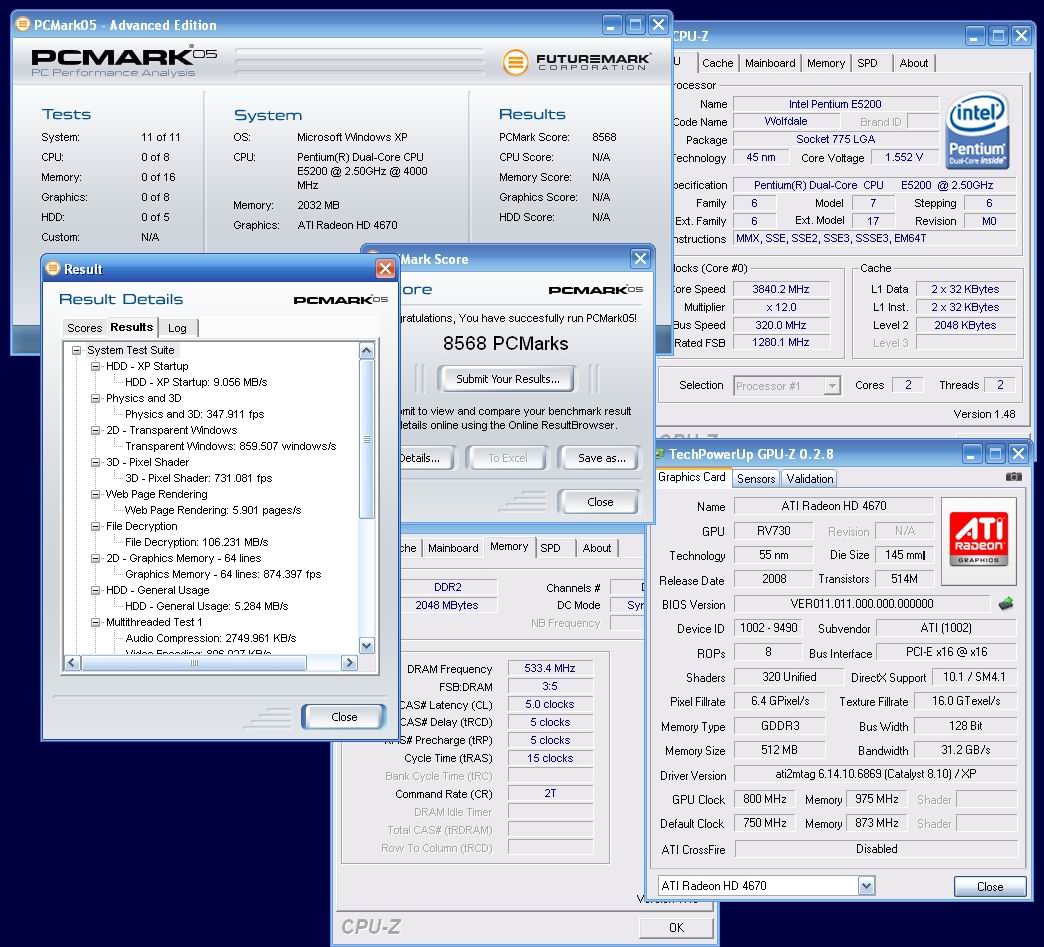
Task: Maximize the PCMark05 main window
Action: (x=635, y=25)
